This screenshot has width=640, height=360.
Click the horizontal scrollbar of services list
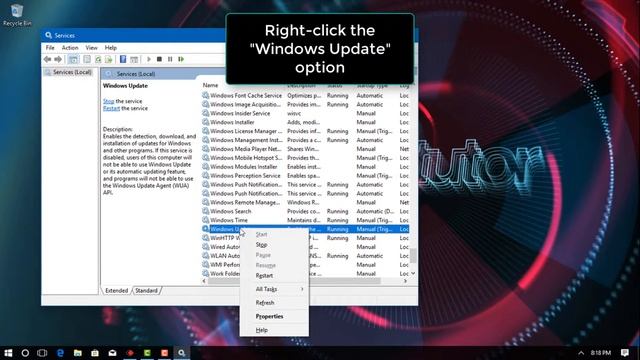coord(294,281)
